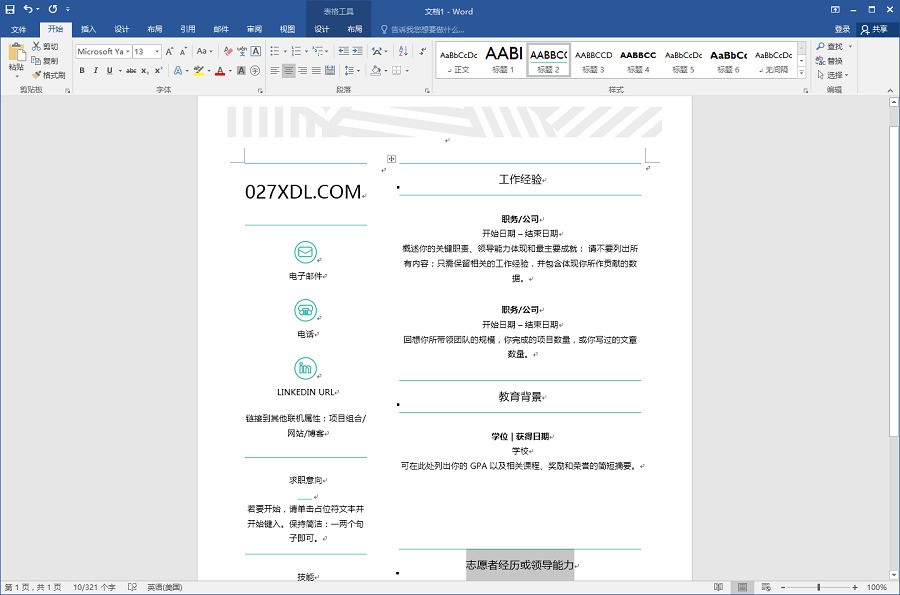The image size is (900, 595).
Task: Expand the bullet list options
Action: pyautogui.click(x=285, y=51)
